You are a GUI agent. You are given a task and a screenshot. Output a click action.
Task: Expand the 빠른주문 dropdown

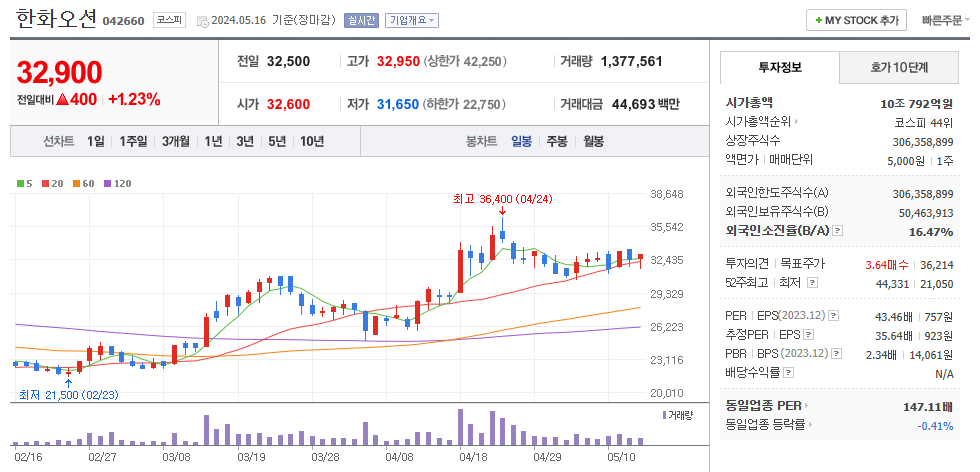[x=946, y=20]
